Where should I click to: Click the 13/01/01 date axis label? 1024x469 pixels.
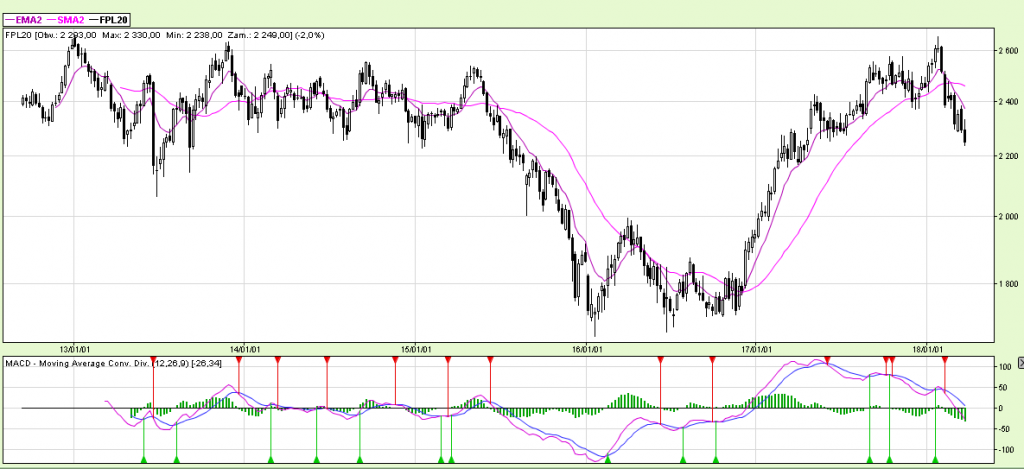point(76,349)
